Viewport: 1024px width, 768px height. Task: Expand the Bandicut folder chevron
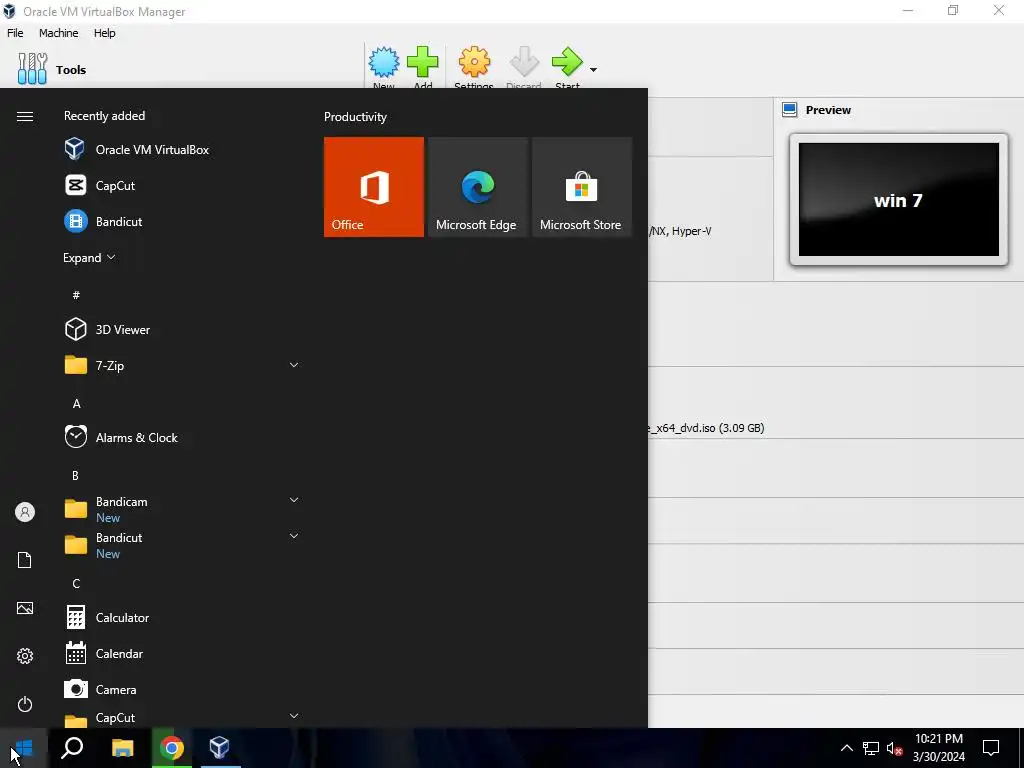[294, 536]
